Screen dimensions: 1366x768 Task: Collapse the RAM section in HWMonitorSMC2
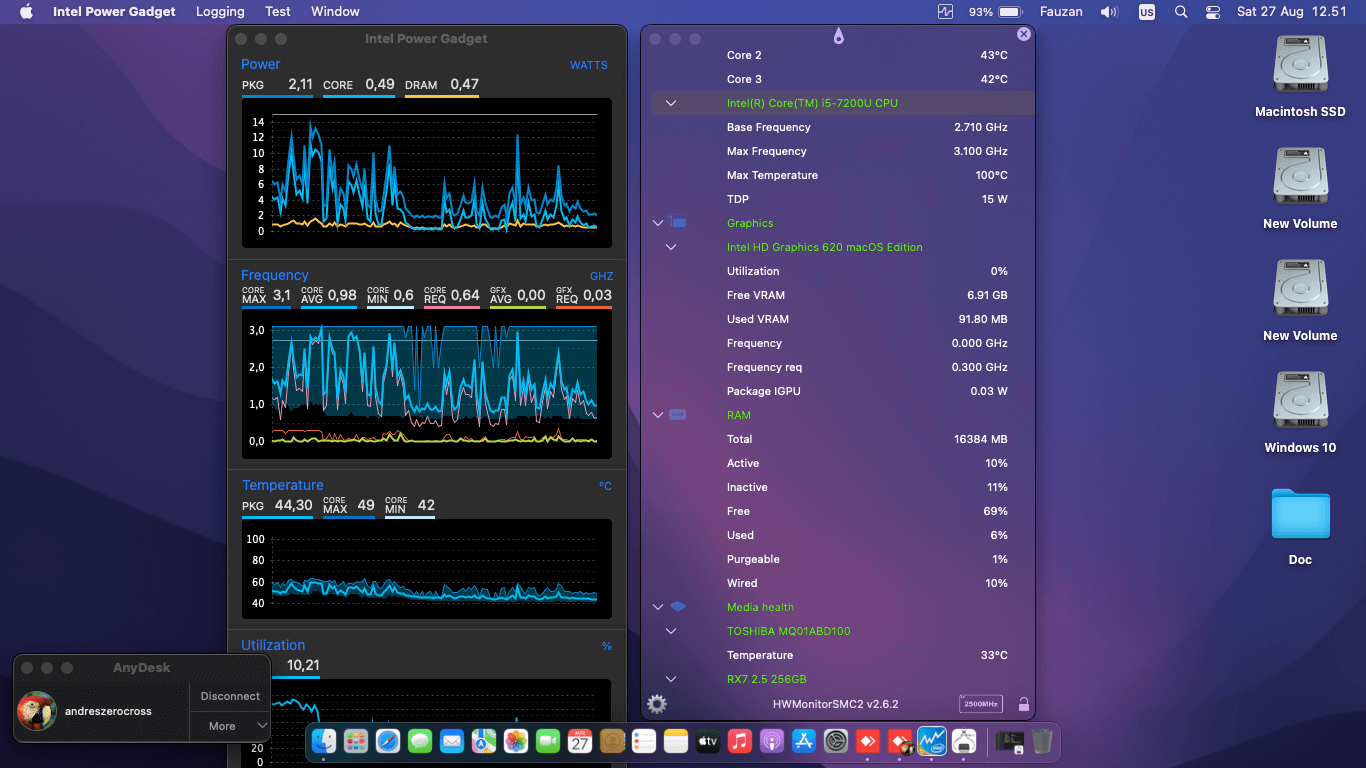(x=658, y=415)
